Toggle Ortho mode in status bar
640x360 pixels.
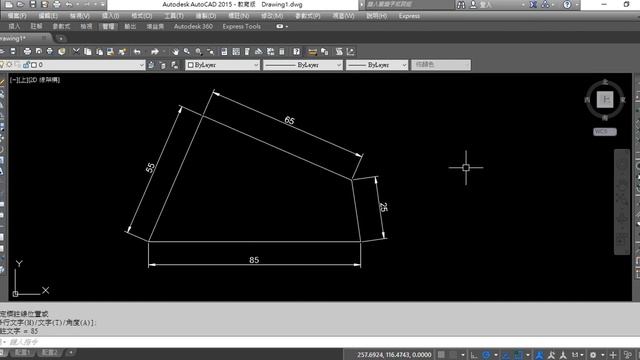(x=474, y=355)
